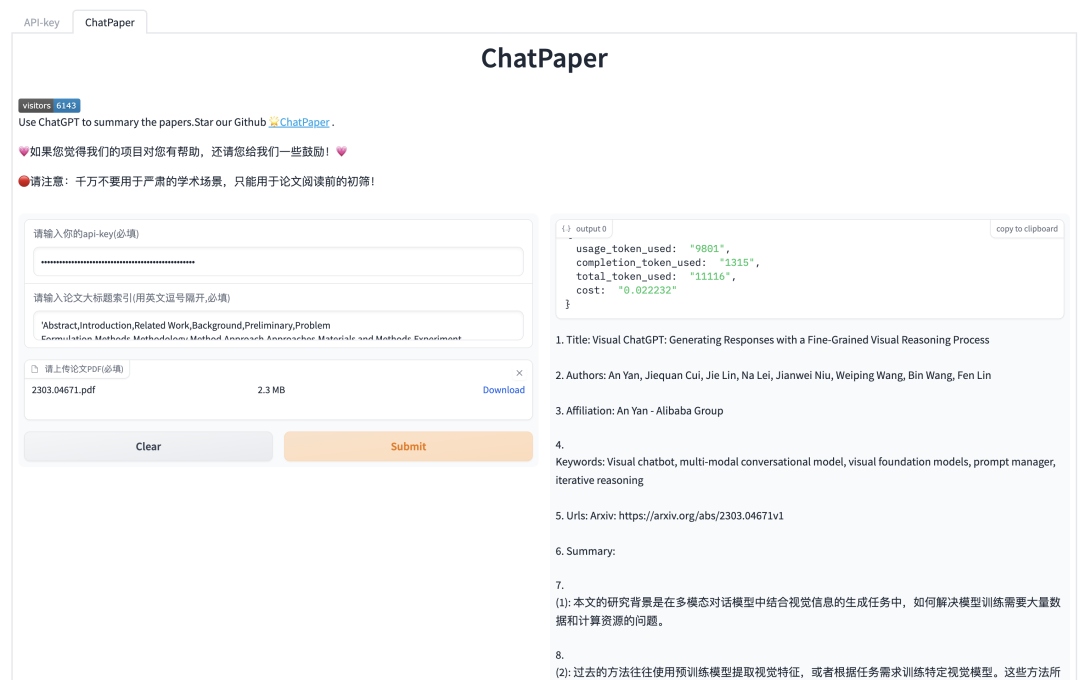Viewport: 1080px width, 680px height.
Task: Download the 2303.04671.pdf file
Action: [x=503, y=390]
